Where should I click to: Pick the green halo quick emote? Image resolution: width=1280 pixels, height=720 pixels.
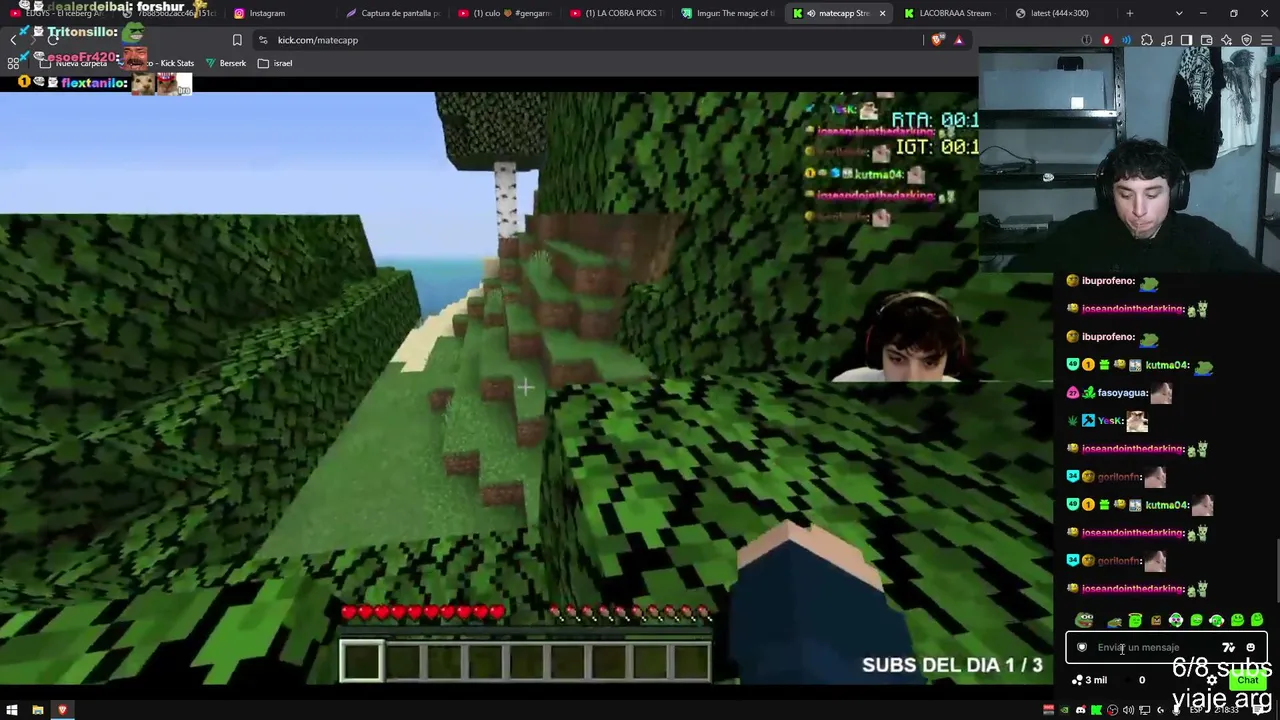pyautogui.click(x=1135, y=620)
